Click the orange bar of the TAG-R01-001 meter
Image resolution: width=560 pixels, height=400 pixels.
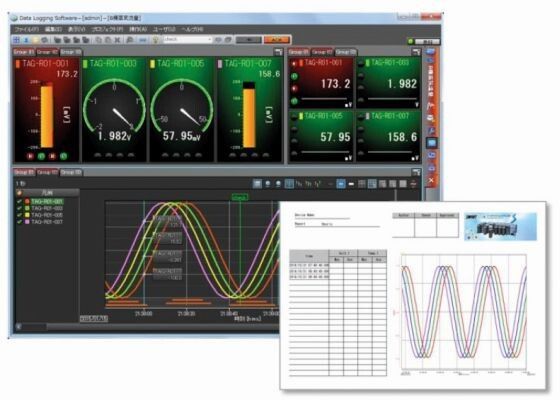[47, 116]
